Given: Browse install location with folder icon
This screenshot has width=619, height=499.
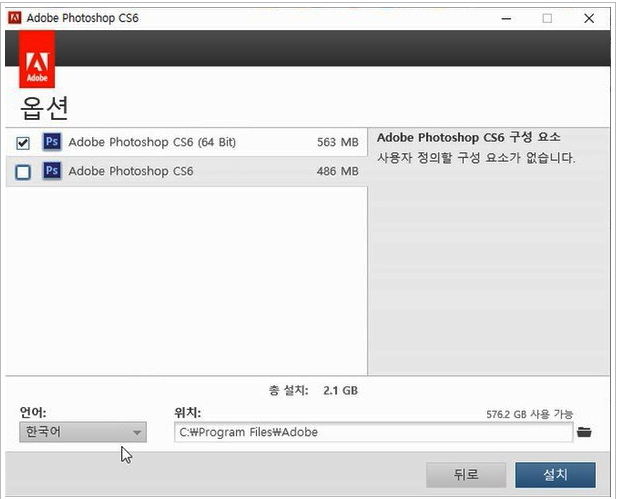Looking at the screenshot, I should click(584, 432).
